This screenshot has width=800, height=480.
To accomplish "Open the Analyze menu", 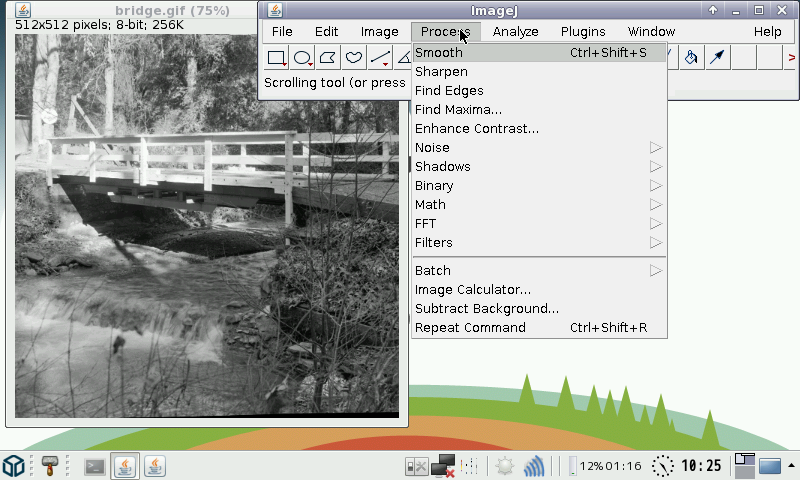I will pos(515,32).
